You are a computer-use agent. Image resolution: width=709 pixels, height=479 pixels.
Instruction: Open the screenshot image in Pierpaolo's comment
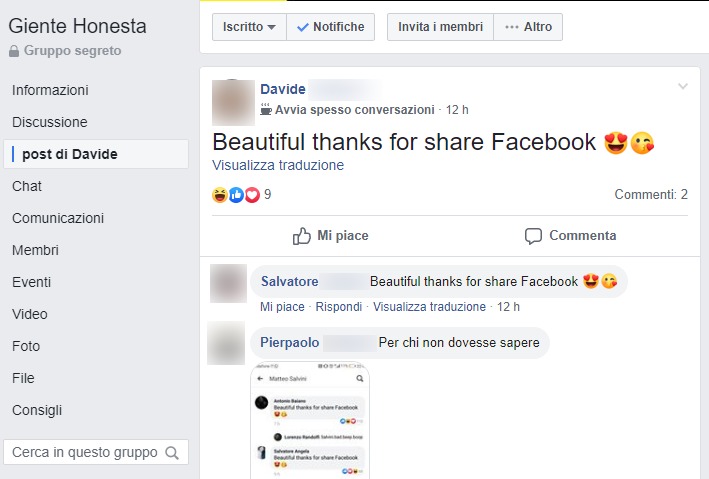(x=310, y=420)
